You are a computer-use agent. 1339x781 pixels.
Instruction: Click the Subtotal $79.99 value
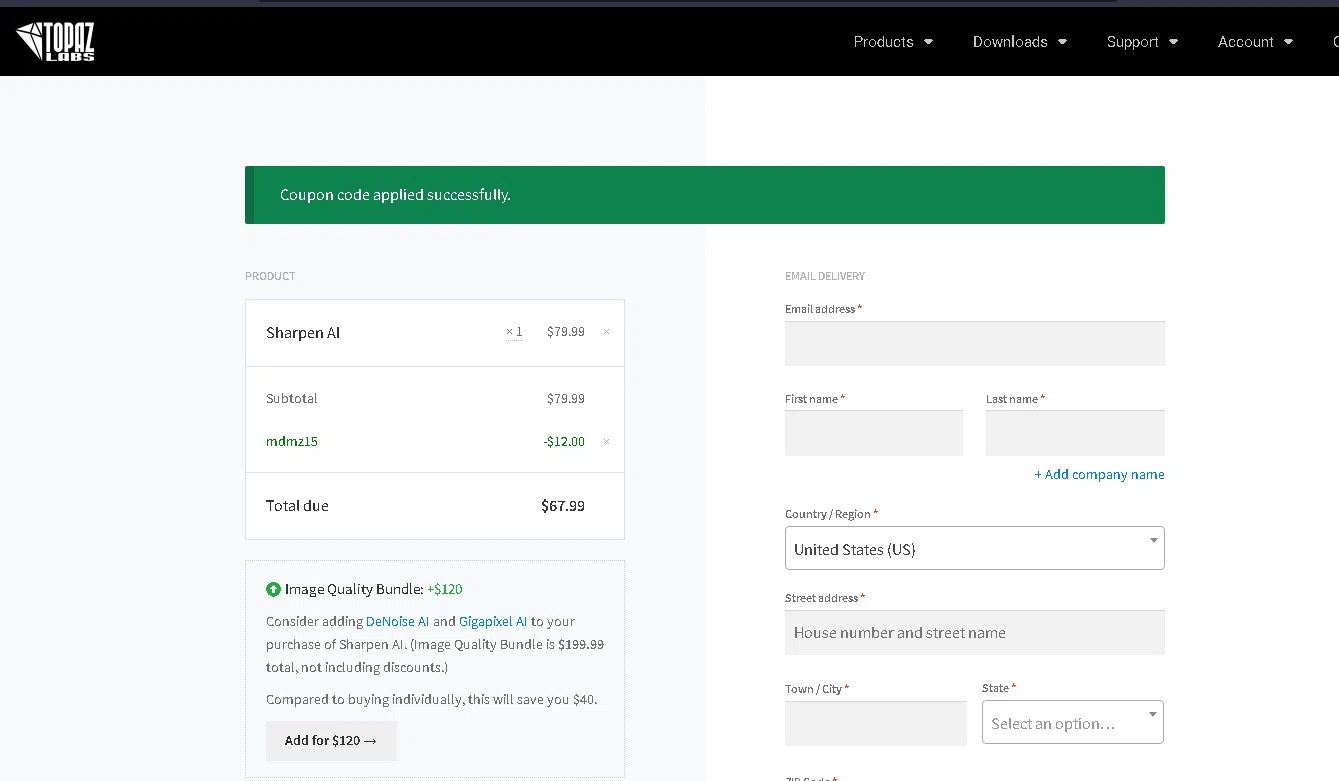point(566,398)
